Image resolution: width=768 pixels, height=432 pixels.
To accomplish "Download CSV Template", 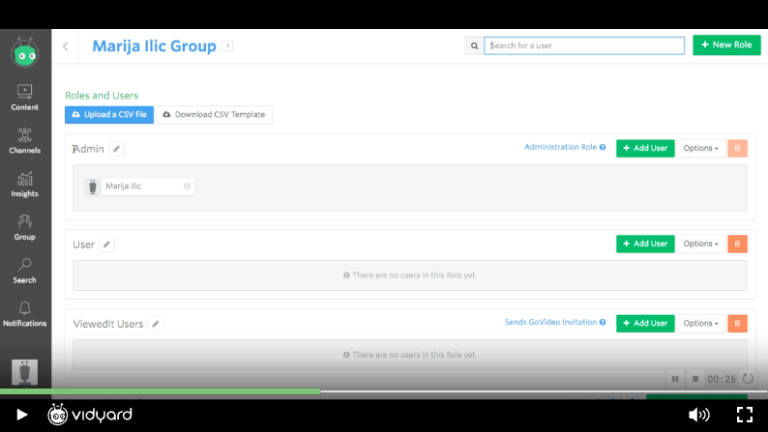I will 214,115.
